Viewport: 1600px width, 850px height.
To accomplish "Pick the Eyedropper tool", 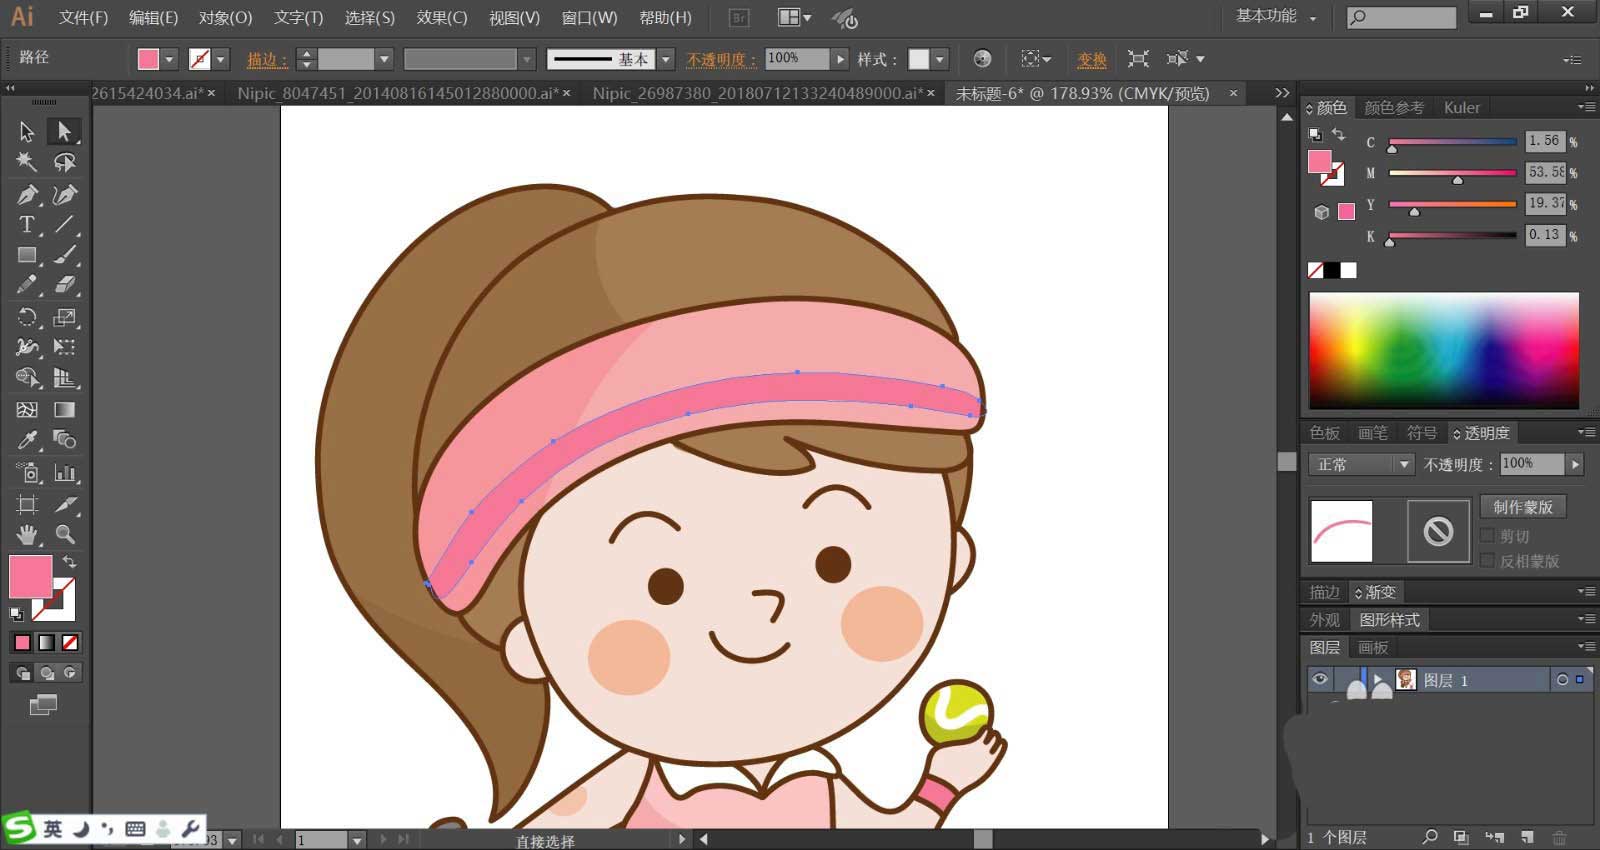I will [27, 440].
